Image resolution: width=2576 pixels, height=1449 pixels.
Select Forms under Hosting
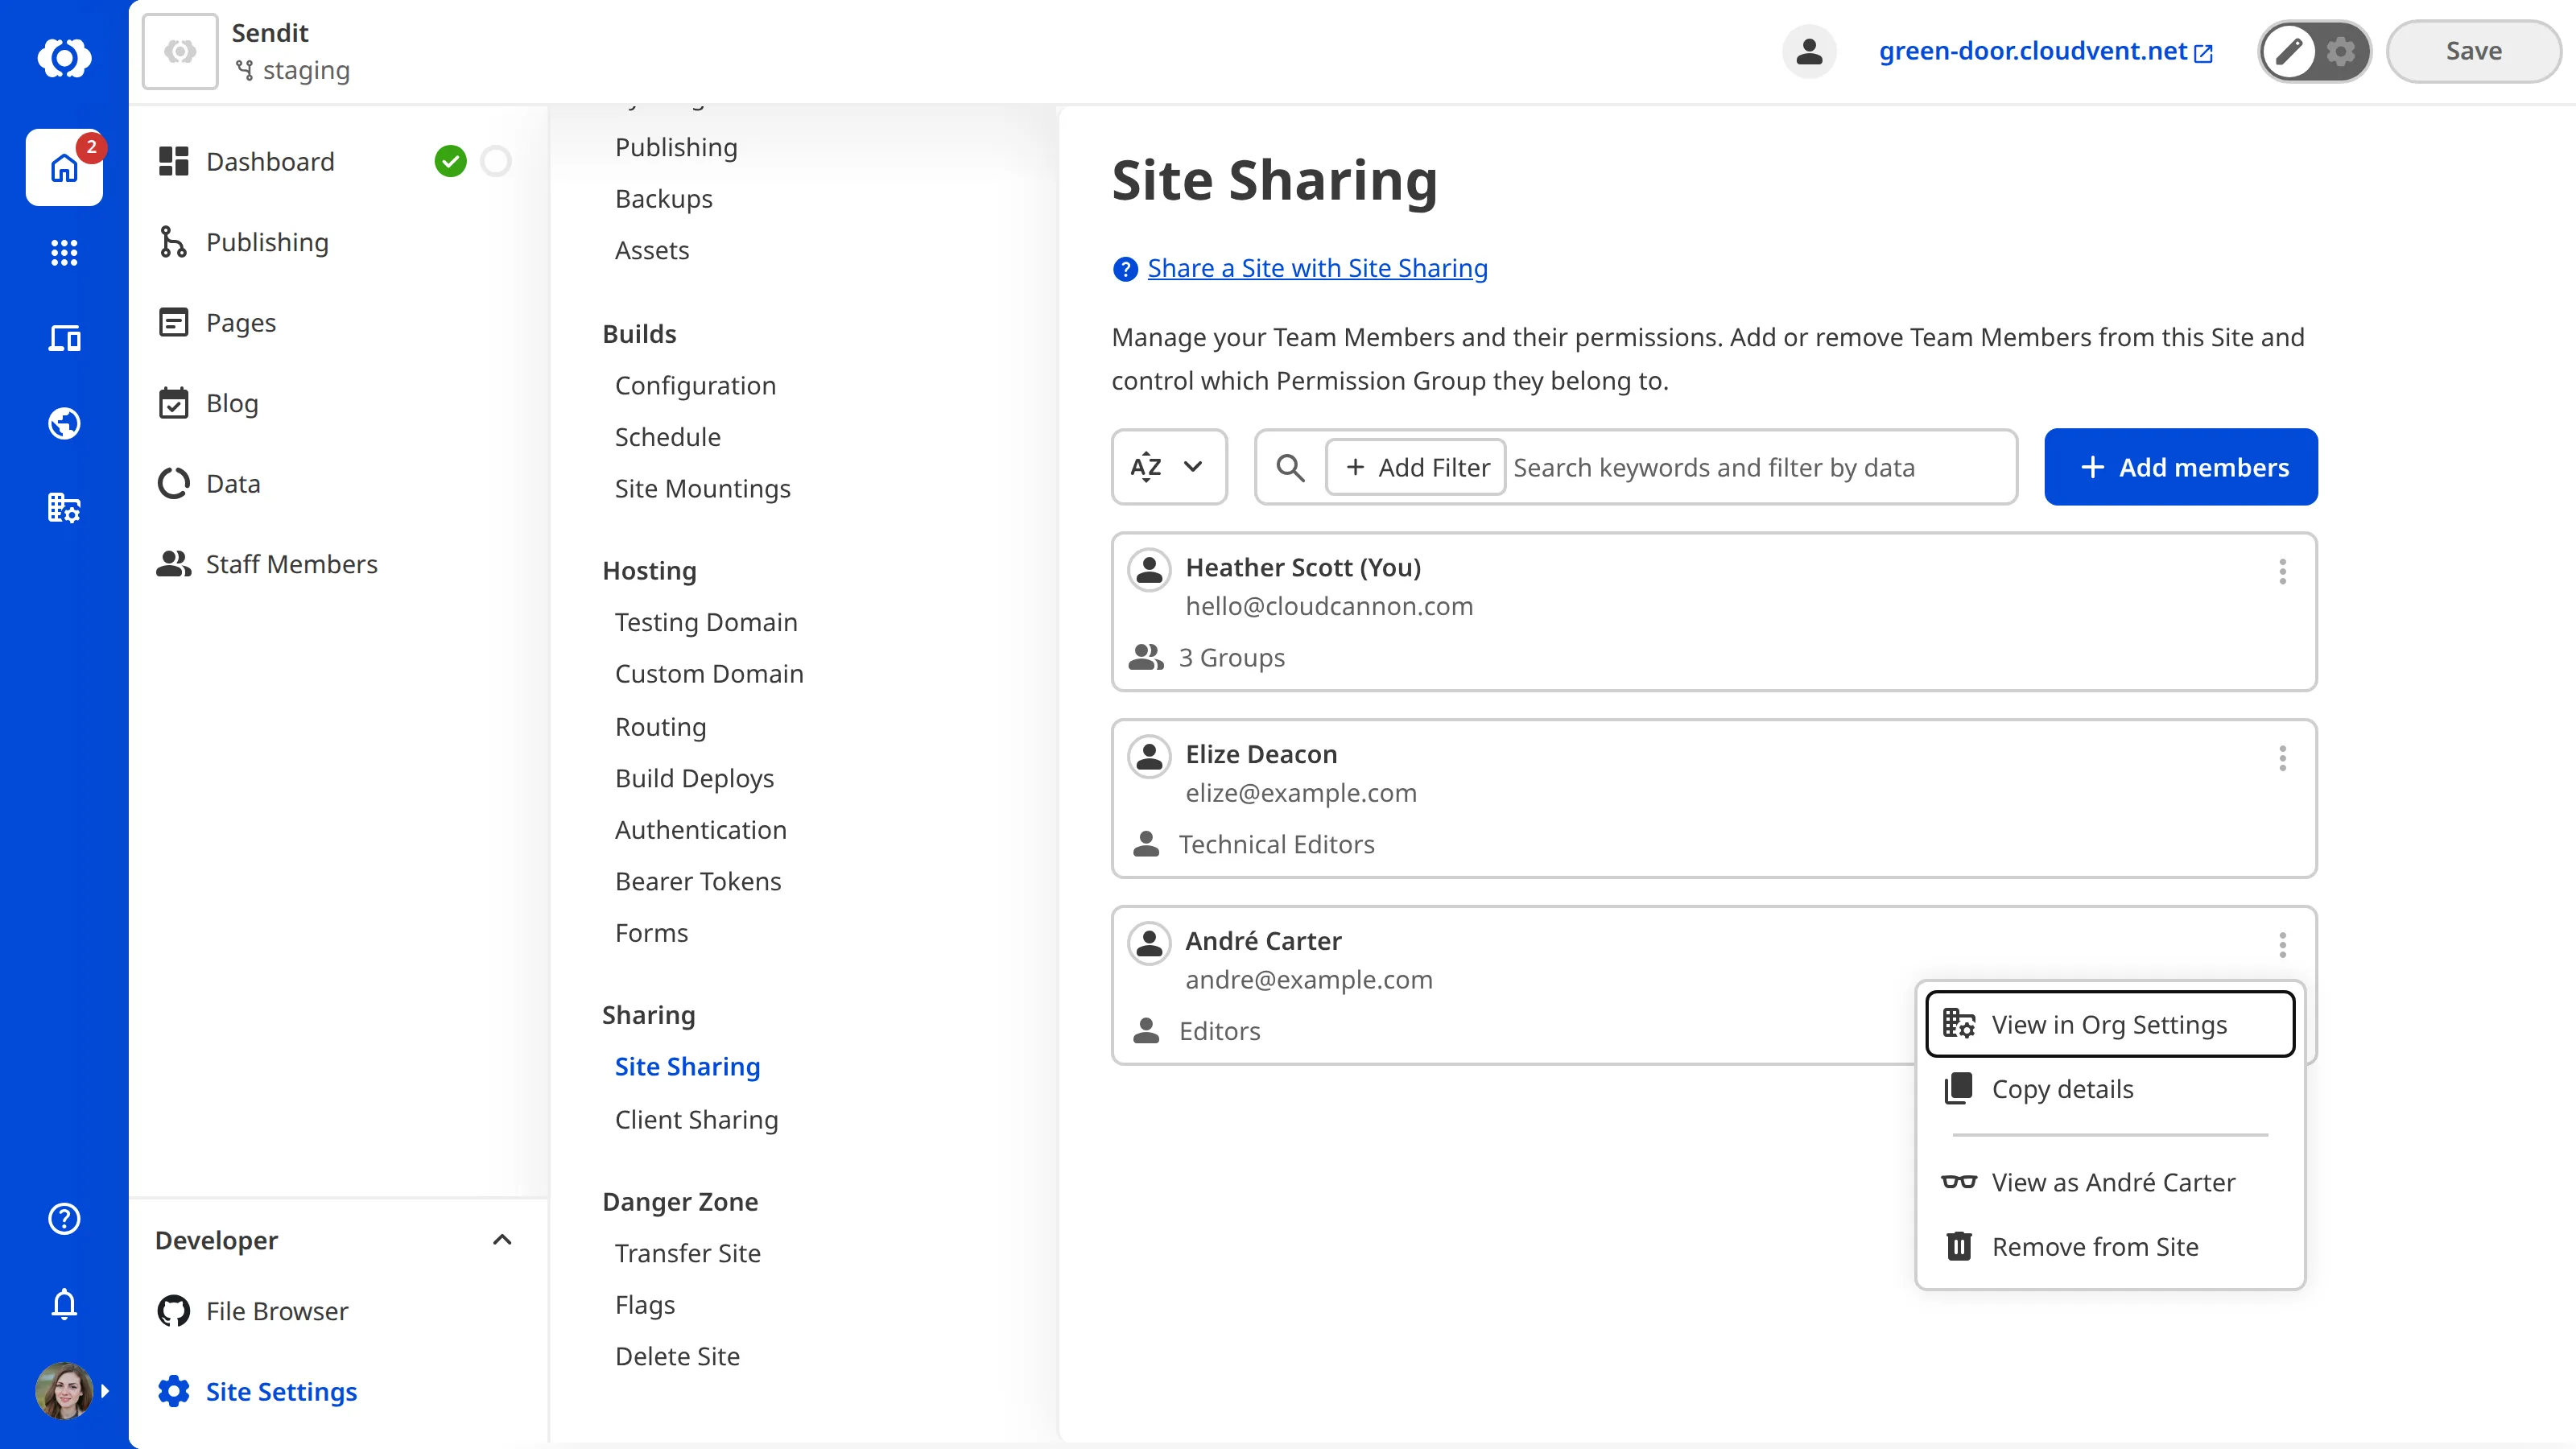click(651, 932)
